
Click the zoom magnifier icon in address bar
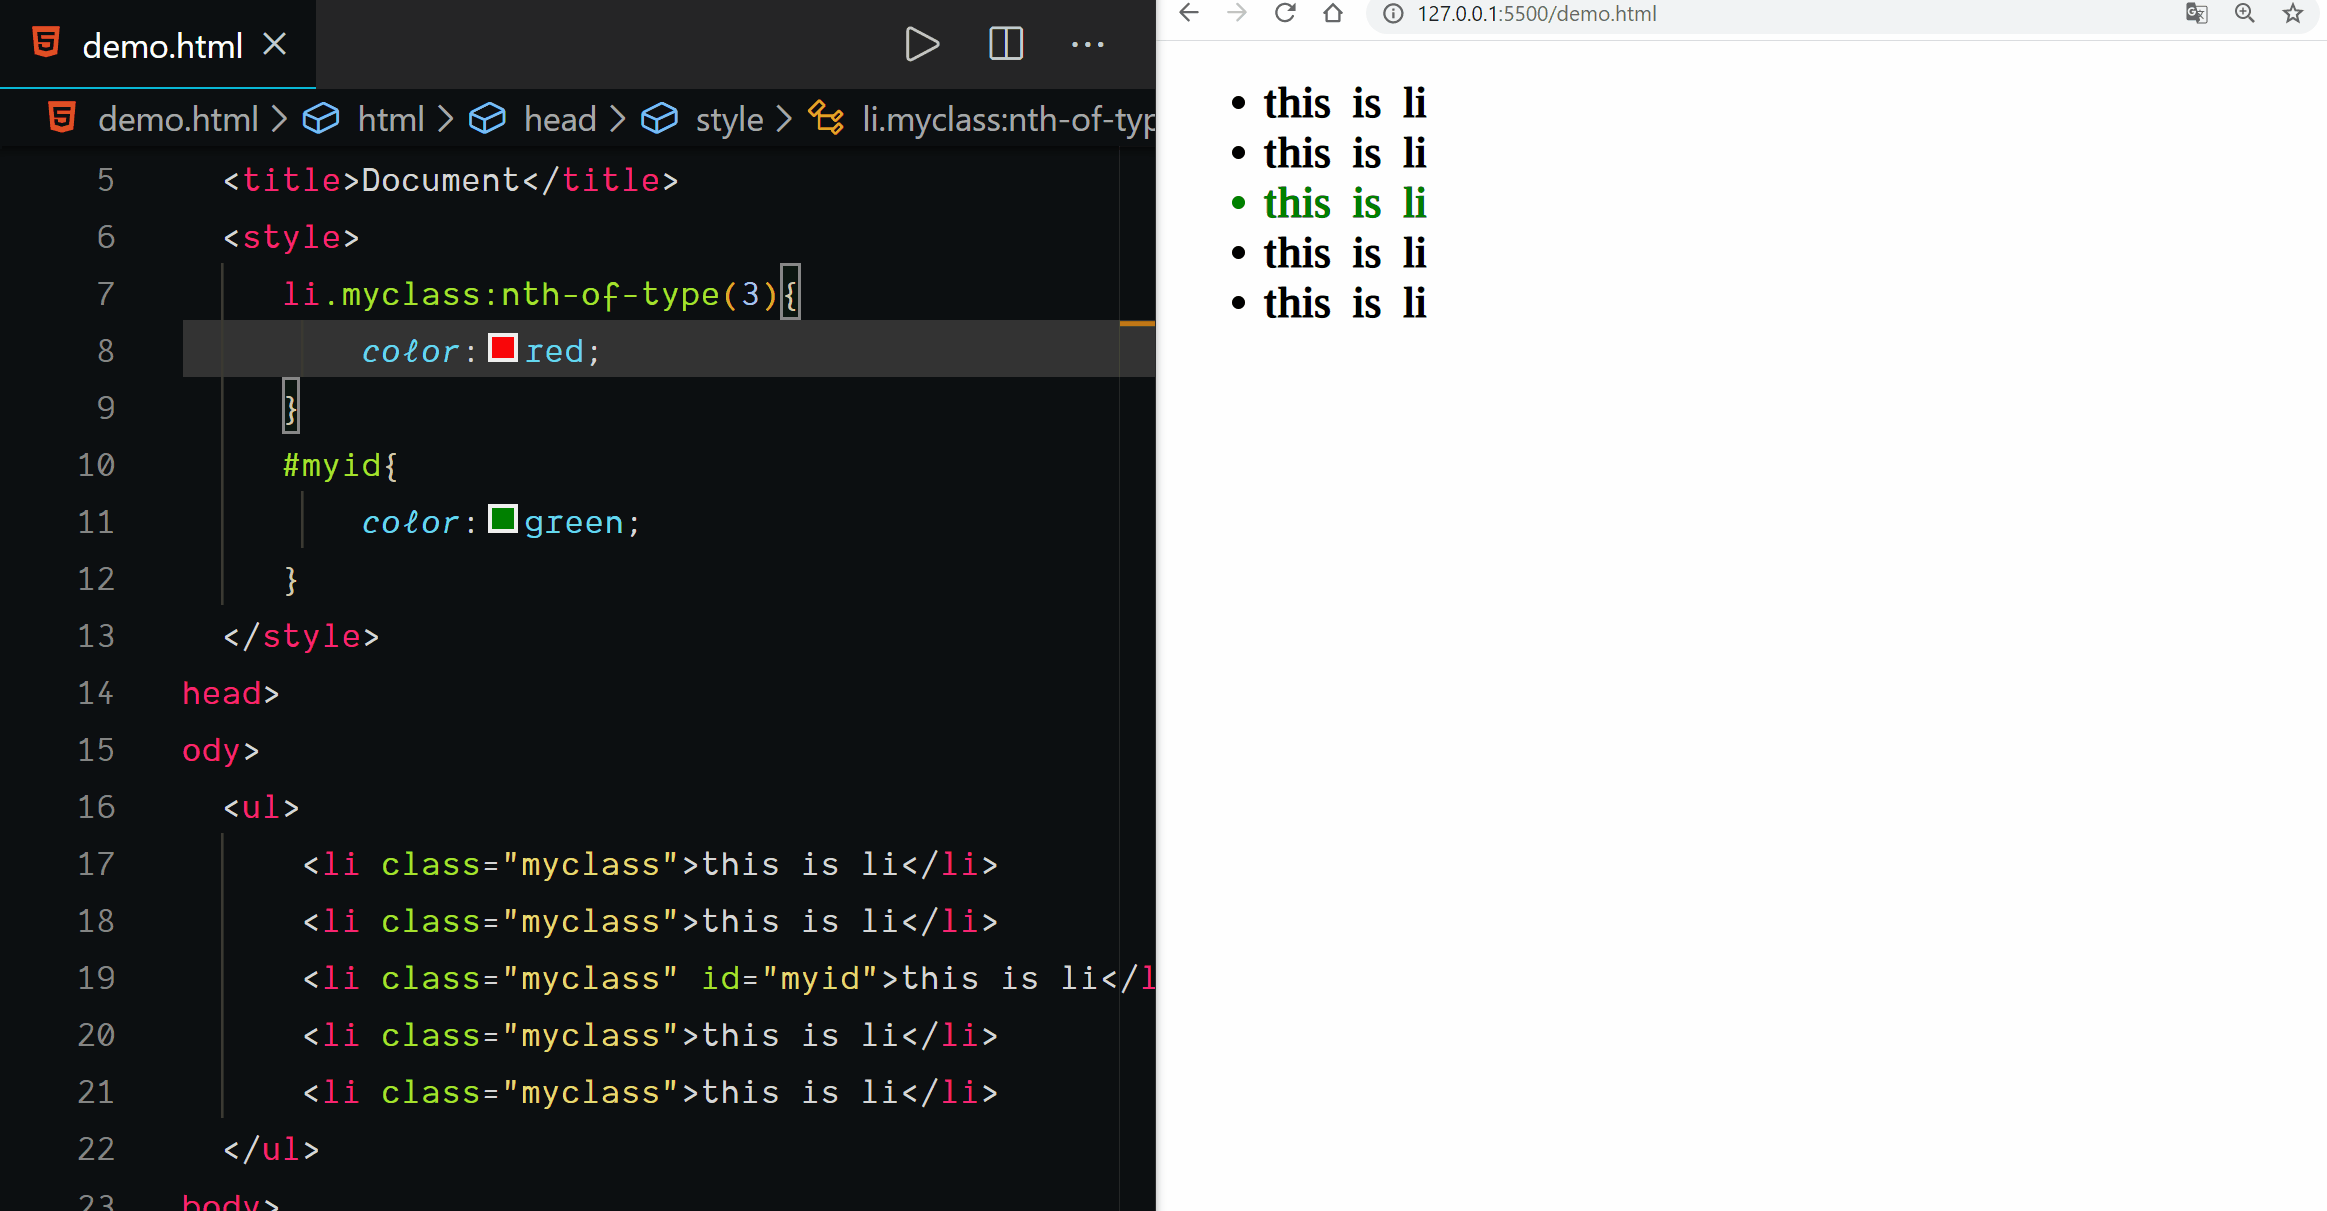coord(2245,13)
